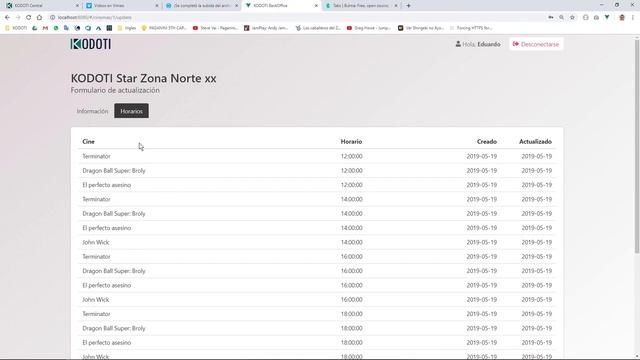Screen dimensions: 640x360
Task: Click John Wick in the 14:00:00 row
Action: tap(96, 242)
